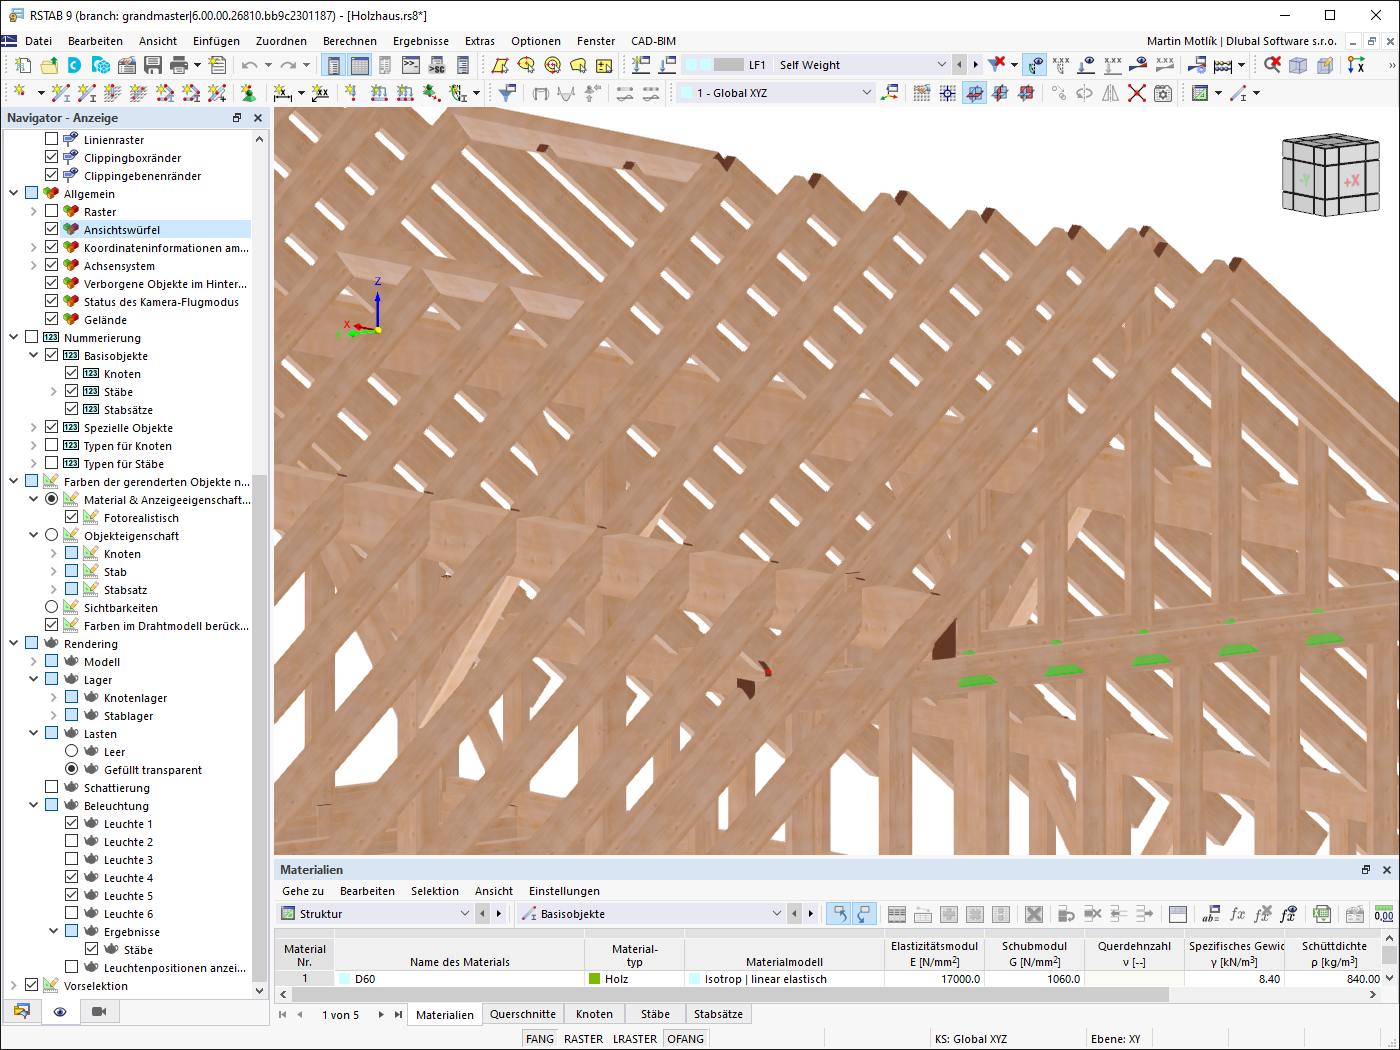Viewport: 1400px width, 1050px height.
Task: Open the console window icon
Action: [411, 65]
